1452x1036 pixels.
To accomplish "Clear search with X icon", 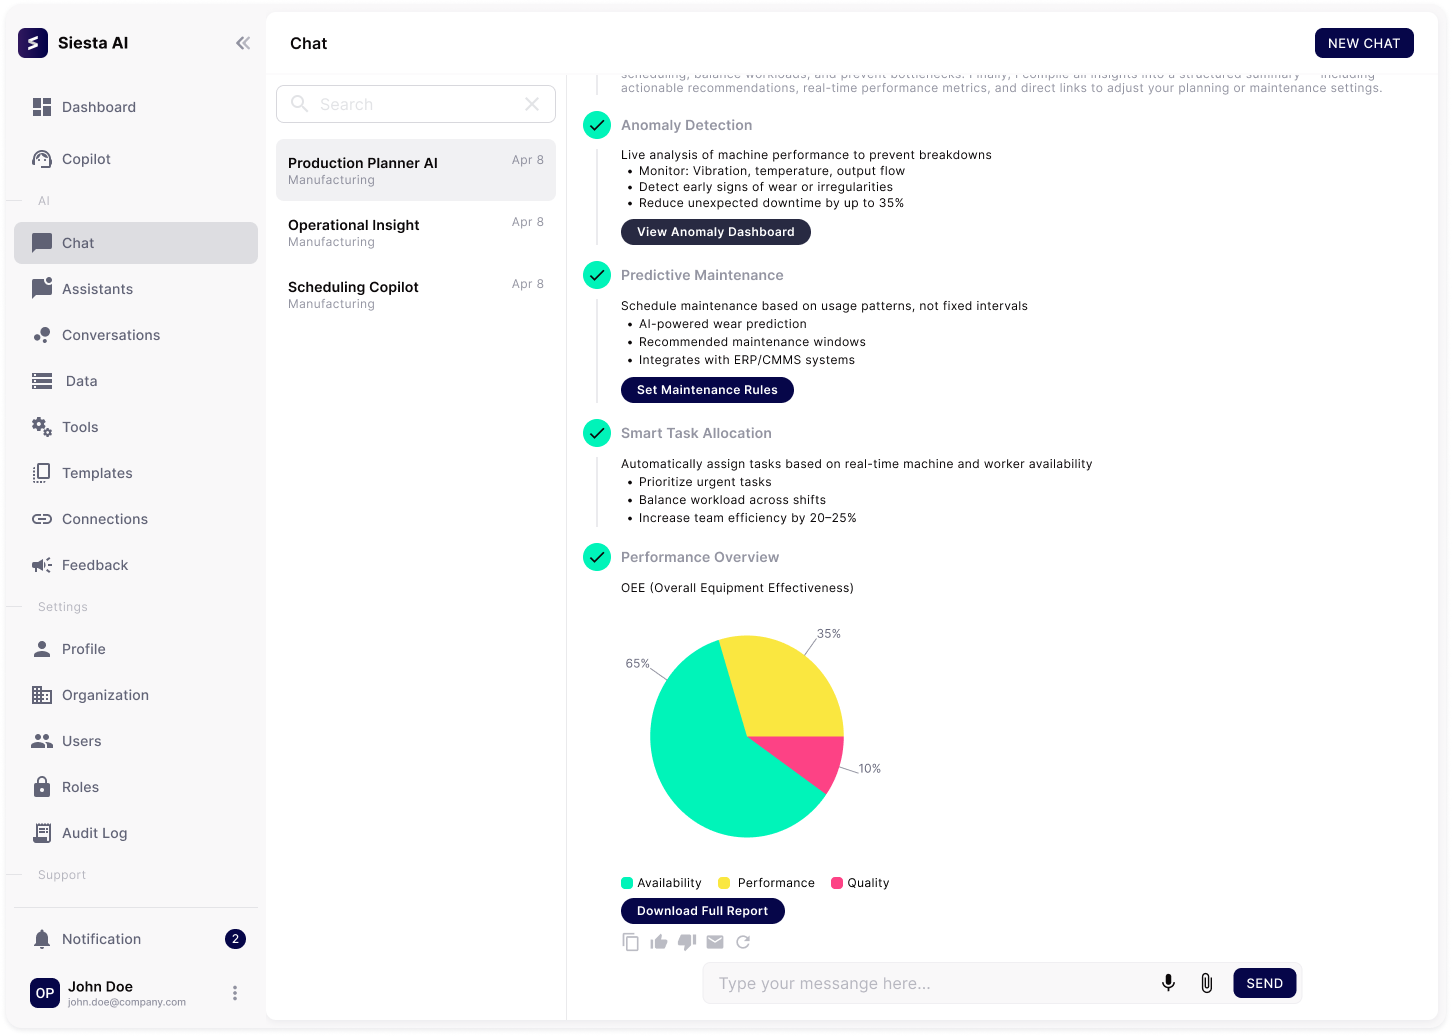I will click(x=532, y=104).
